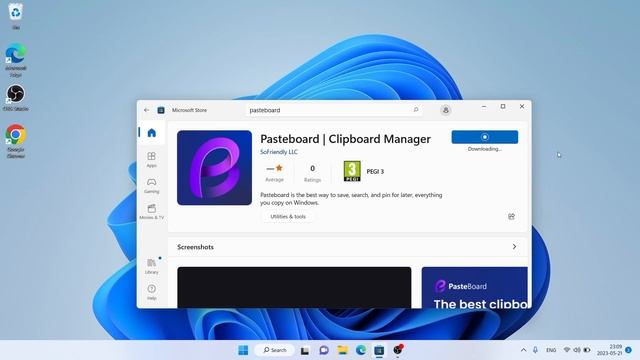Click the Screenshots heading

pos(195,247)
